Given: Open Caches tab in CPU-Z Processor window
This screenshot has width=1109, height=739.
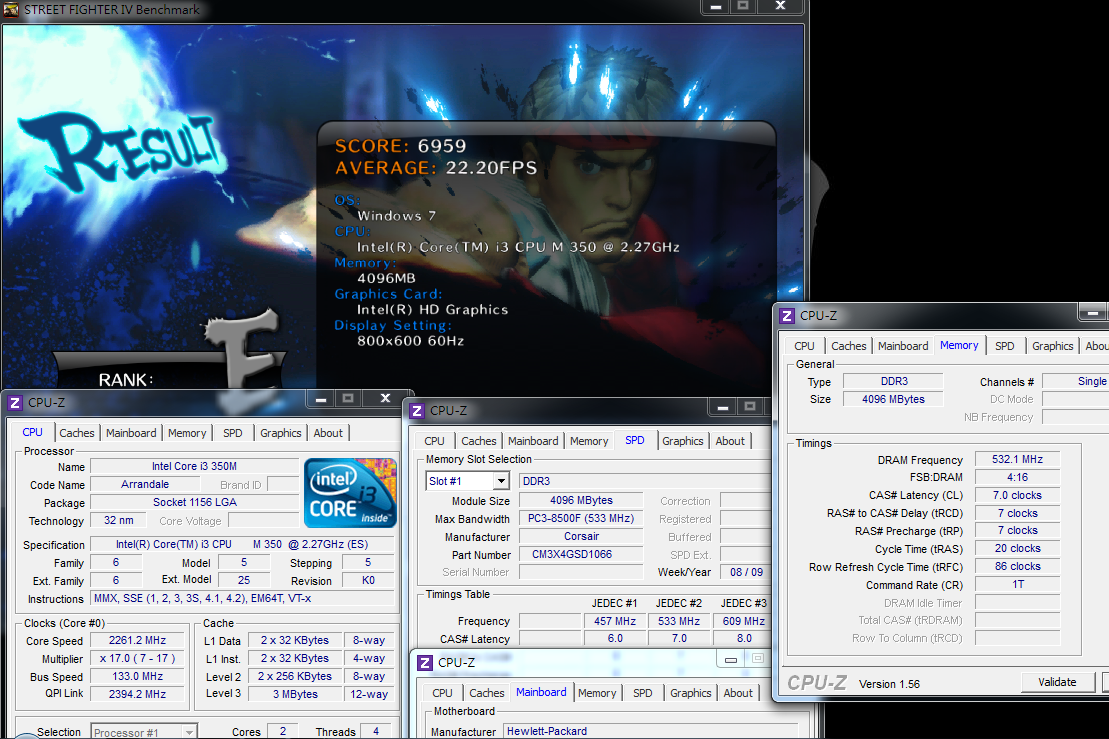Looking at the screenshot, I should pos(76,433).
